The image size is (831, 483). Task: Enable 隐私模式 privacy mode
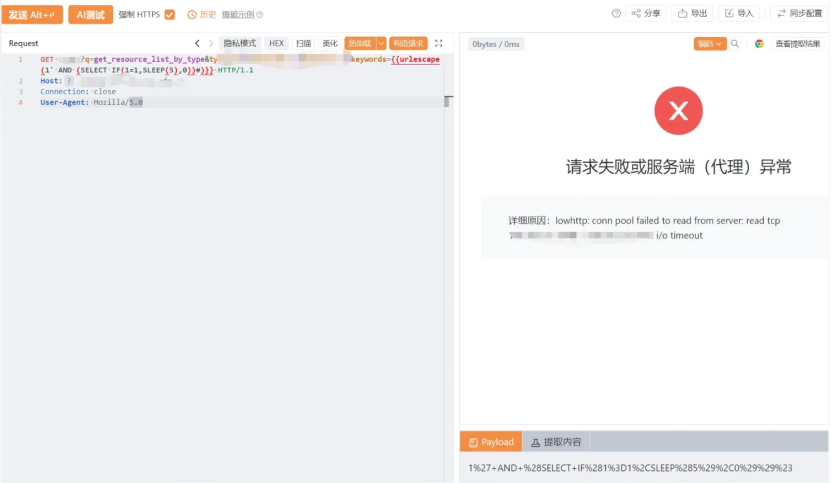[240, 43]
